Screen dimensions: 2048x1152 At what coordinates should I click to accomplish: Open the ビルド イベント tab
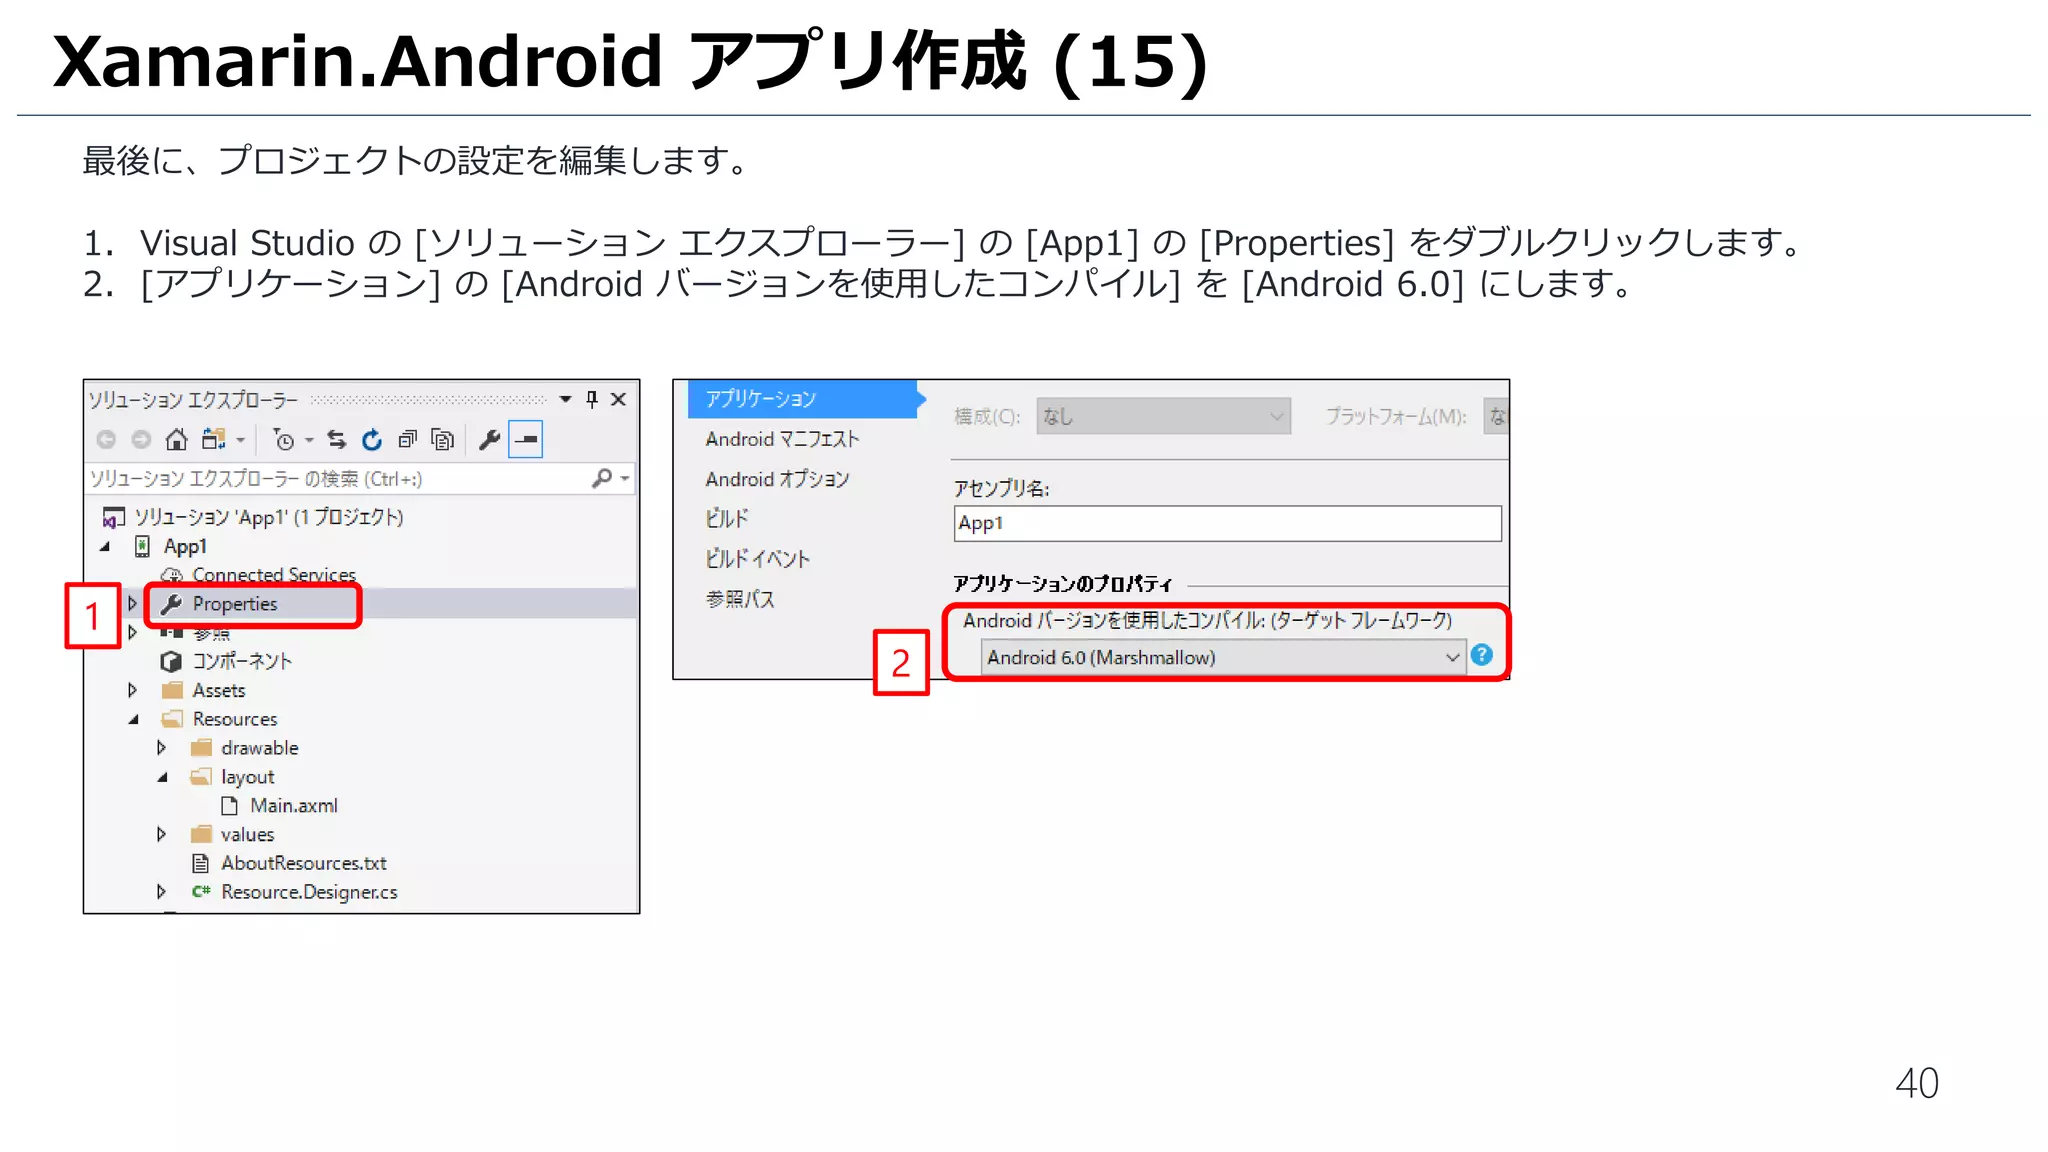757,558
